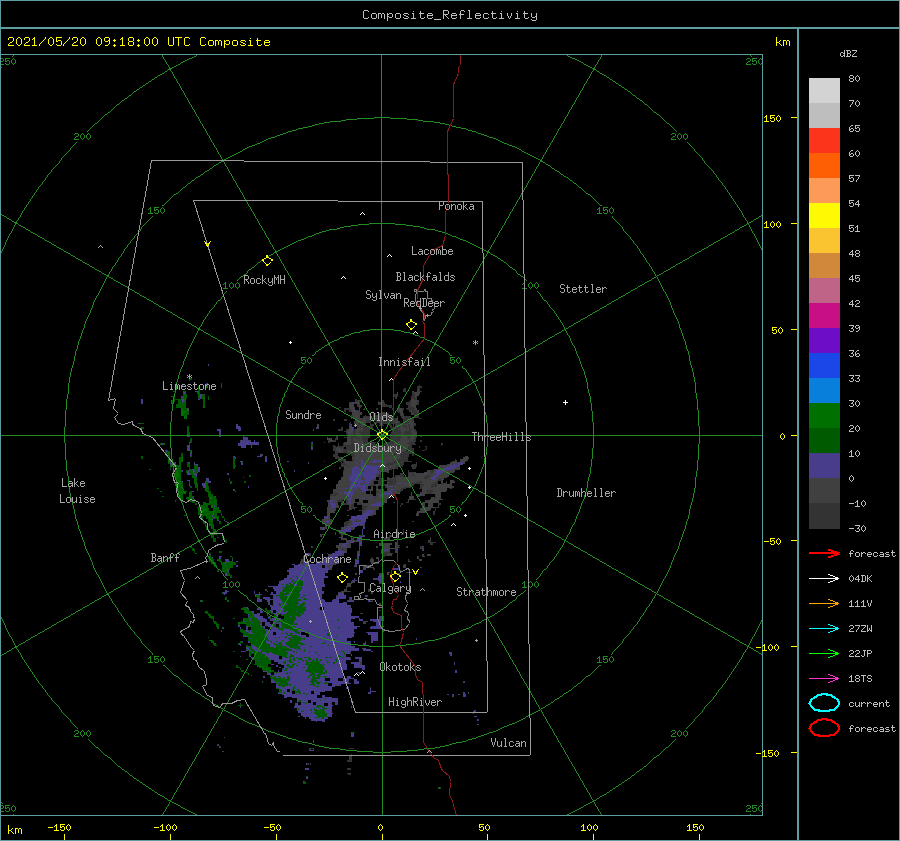The image size is (900, 841).
Task: Select the green 30 dBZ color swatch
Action: [824, 415]
